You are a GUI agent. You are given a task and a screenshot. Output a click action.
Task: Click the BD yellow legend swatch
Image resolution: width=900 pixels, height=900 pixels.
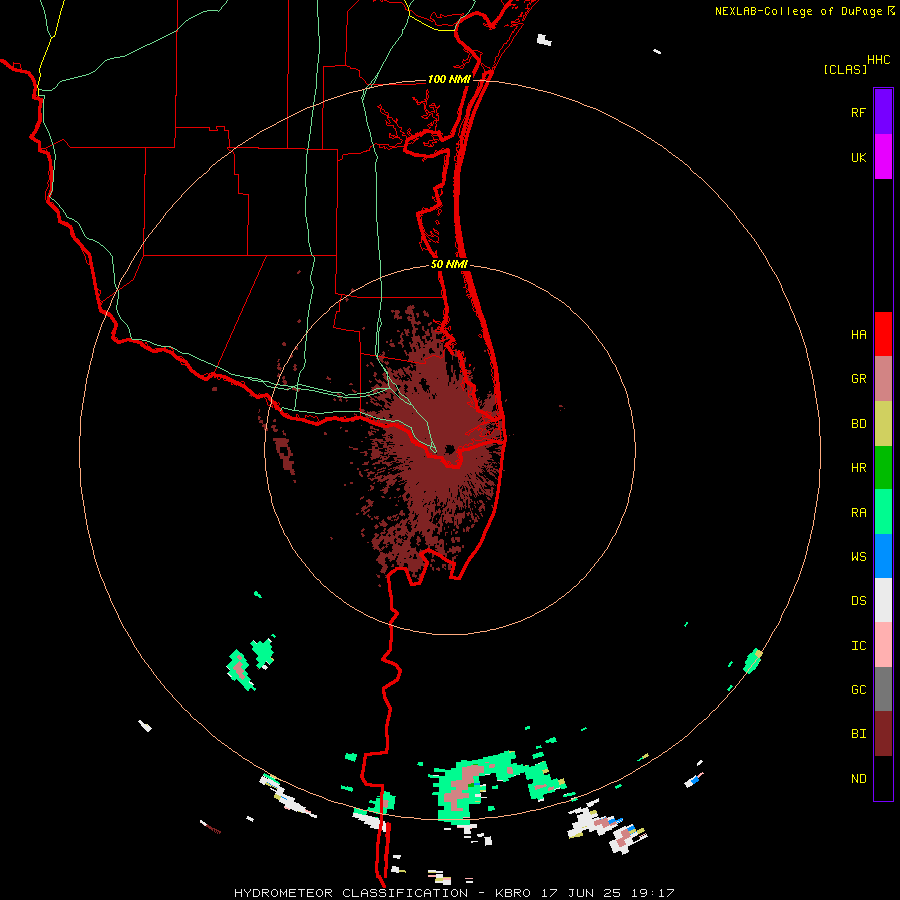[x=883, y=424]
